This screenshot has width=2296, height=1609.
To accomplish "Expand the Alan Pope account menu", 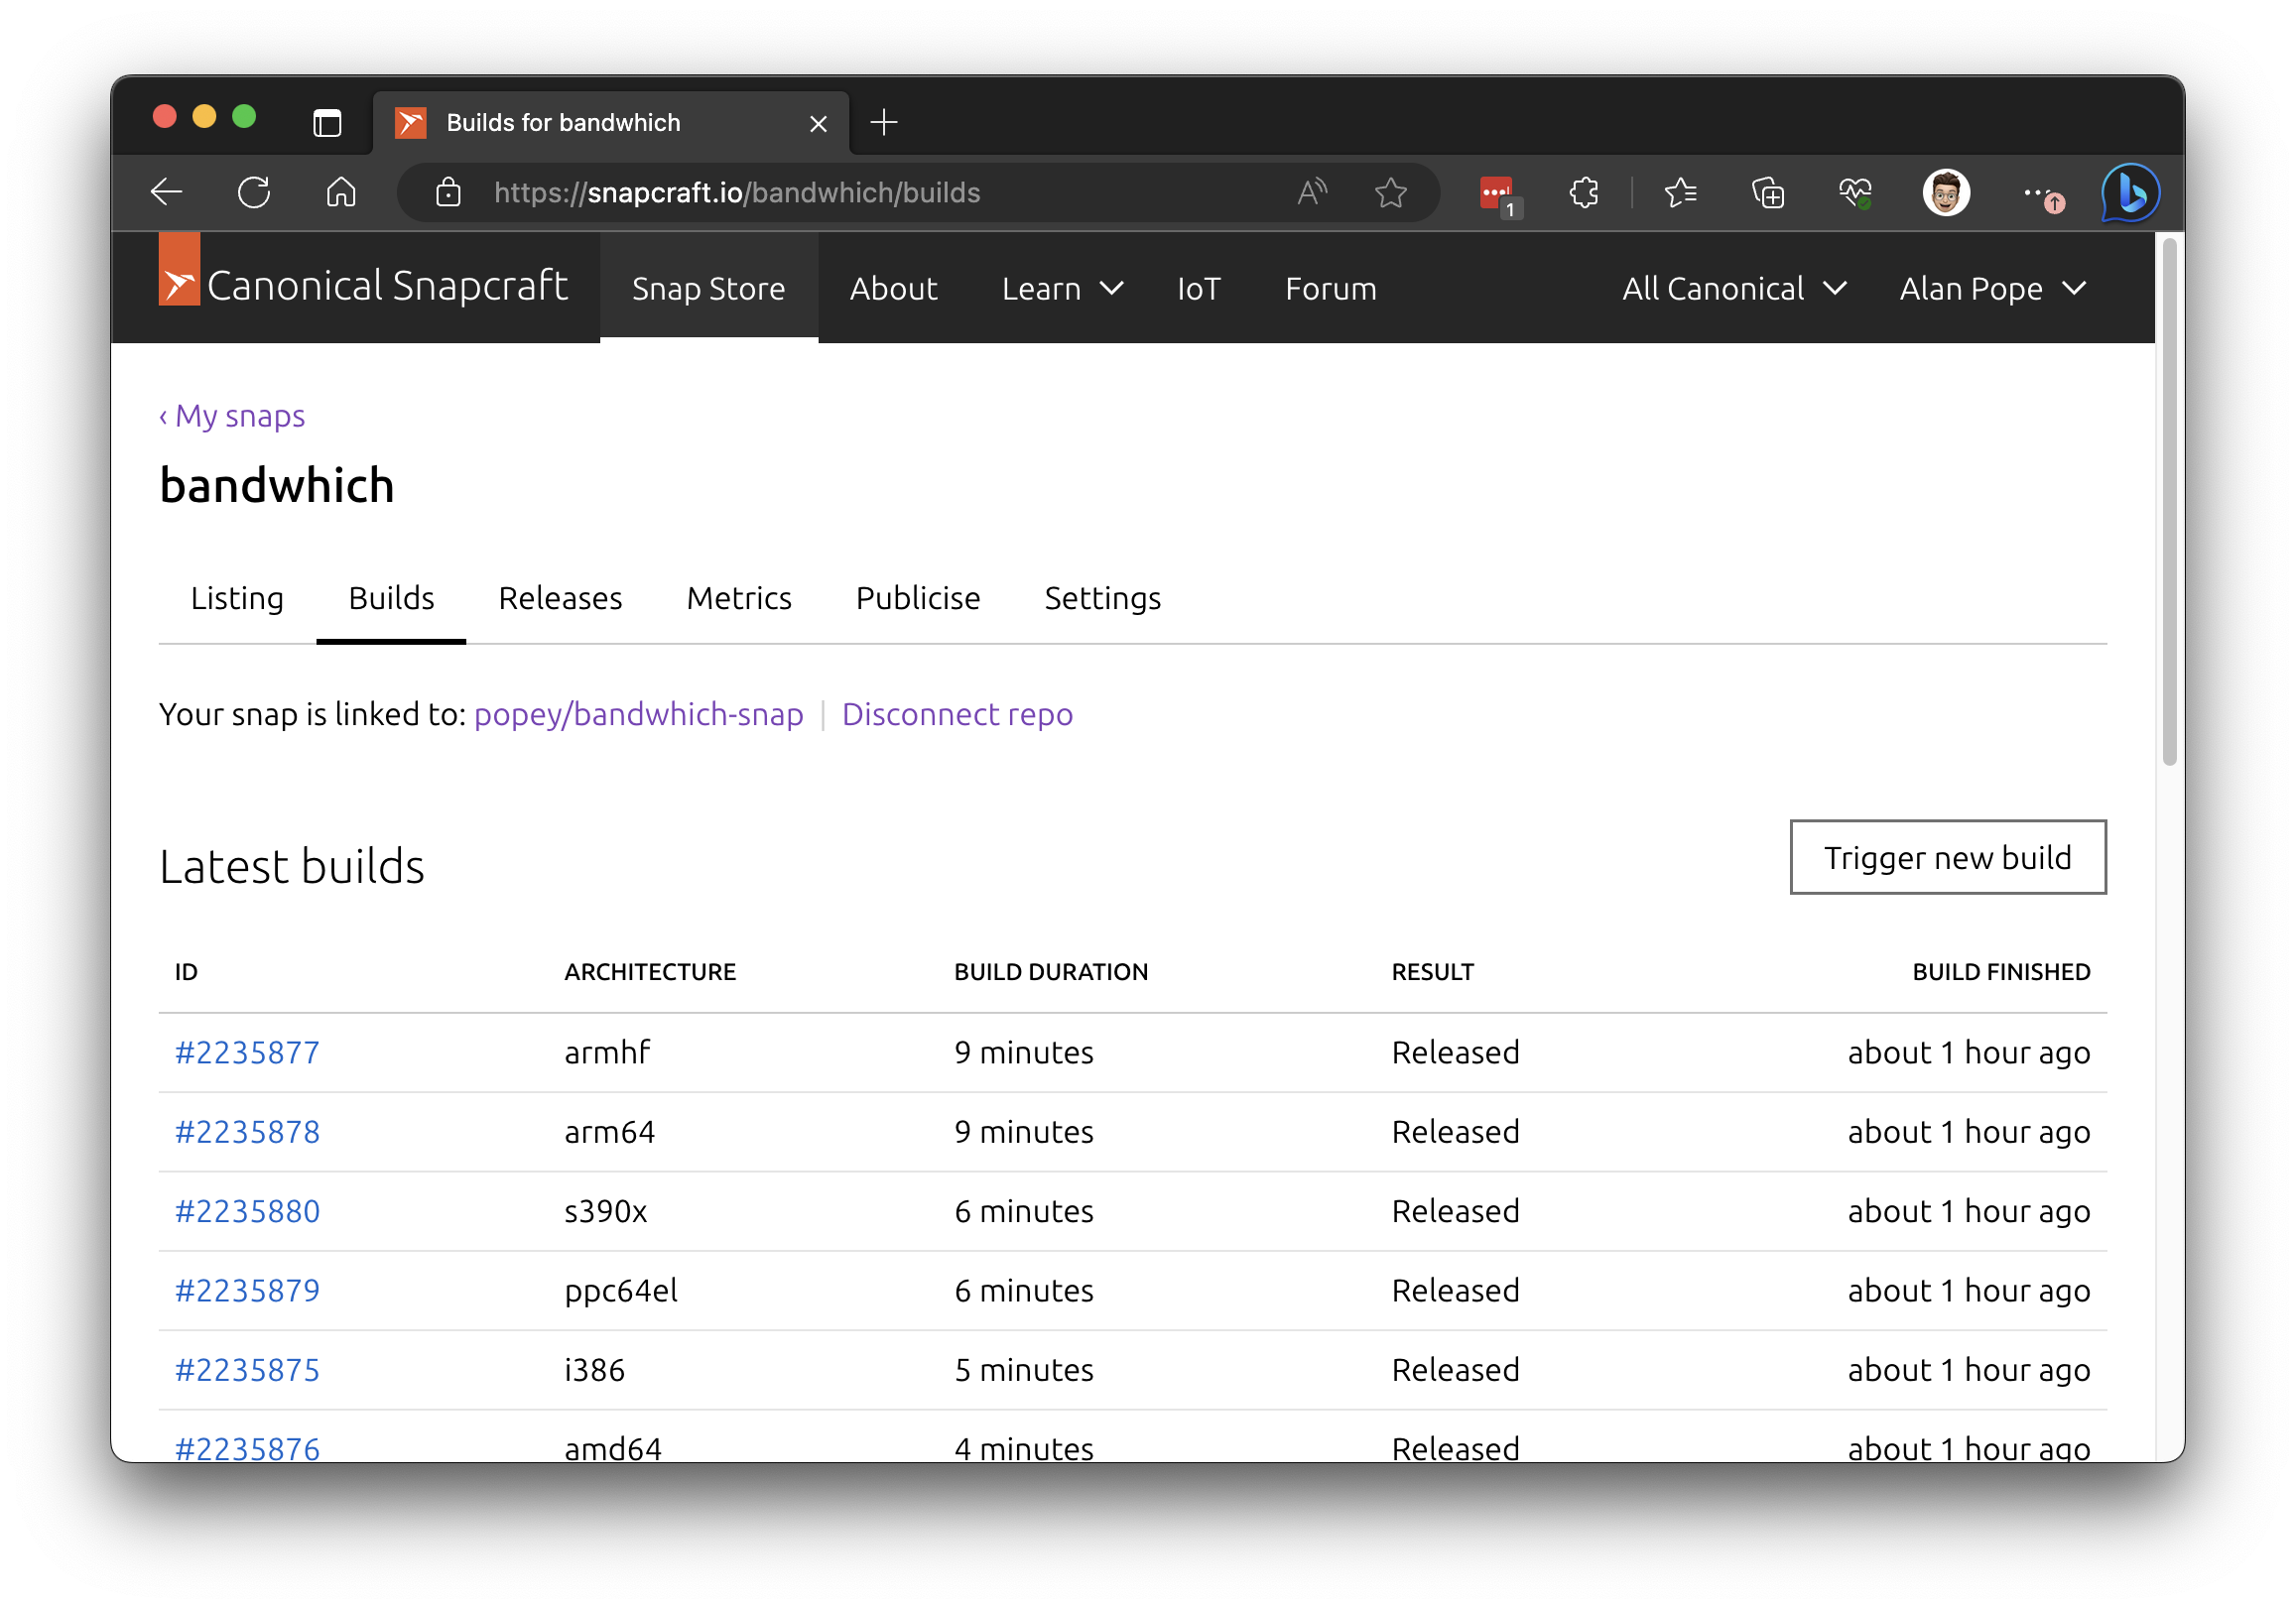I will (1992, 288).
